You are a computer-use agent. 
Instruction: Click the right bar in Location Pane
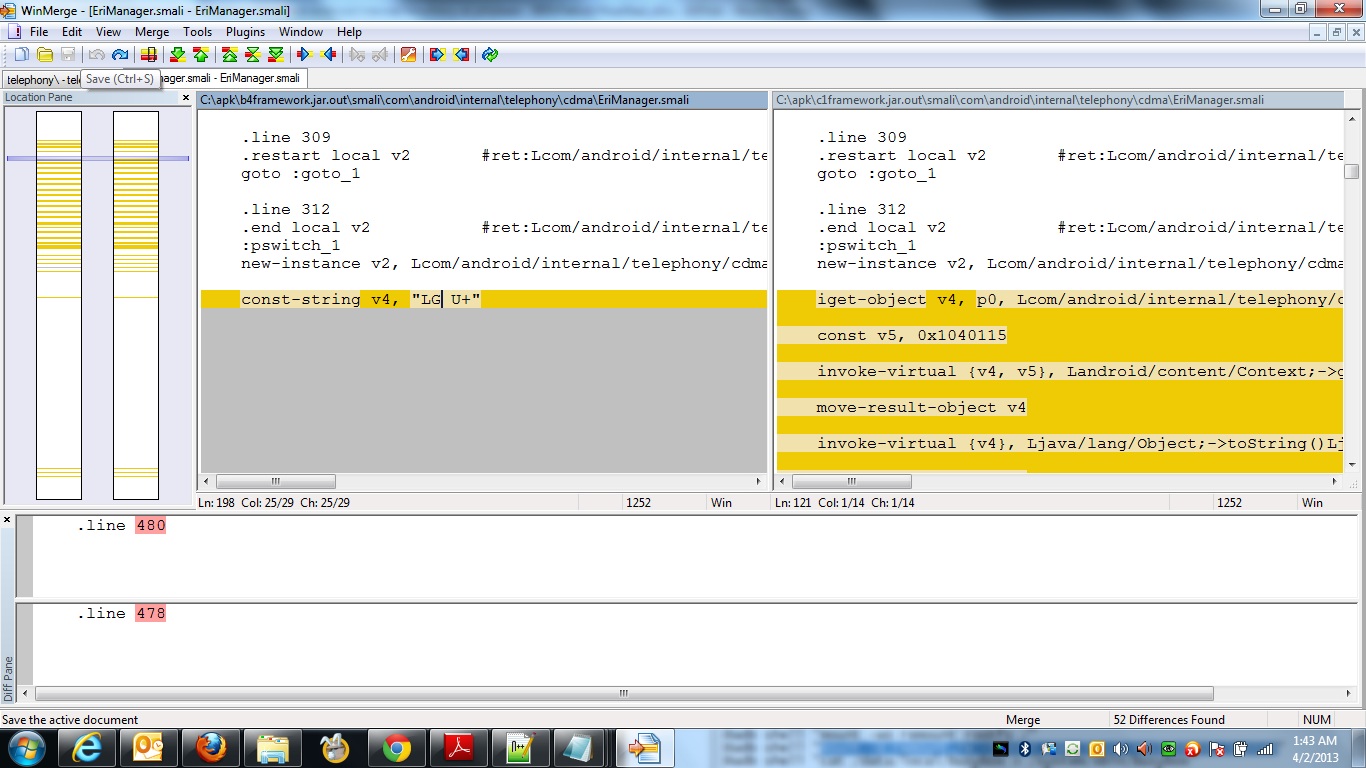(x=135, y=305)
